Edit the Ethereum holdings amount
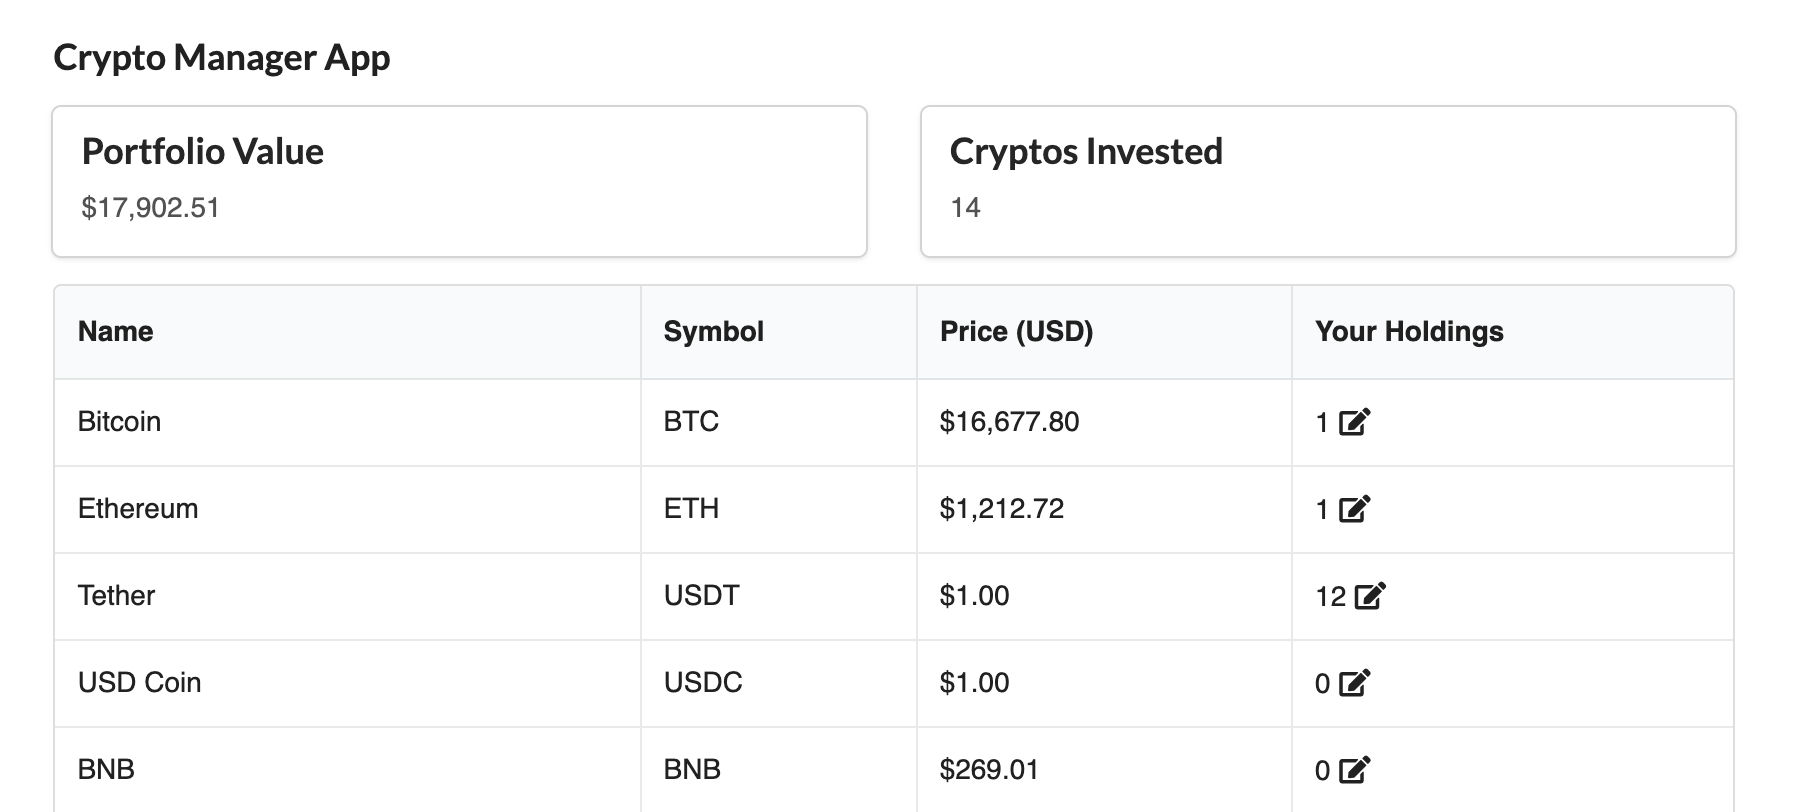 (1354, 509)
